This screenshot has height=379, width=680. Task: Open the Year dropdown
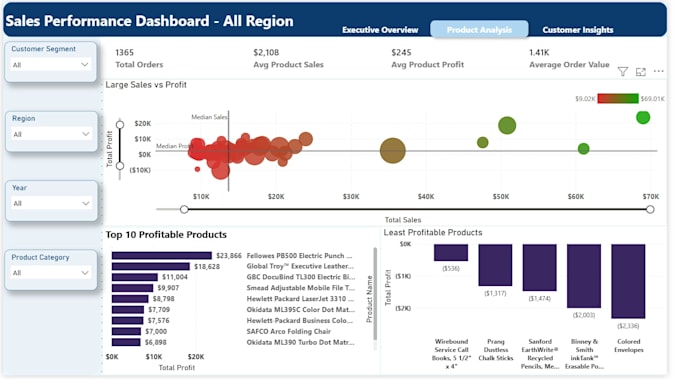tap(51, 203)
